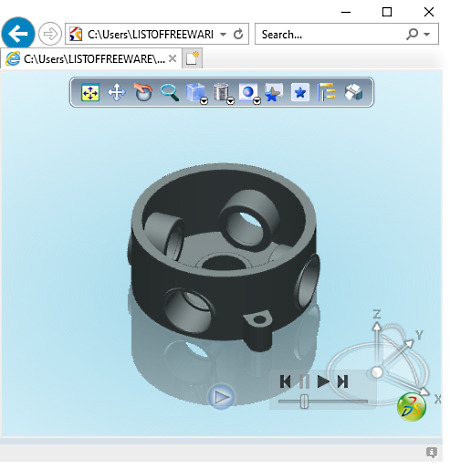Select the Zoom magnifier tool
The width and height of the screenshot is (450, 470).
pyautogui.click(x=170, y=92)
